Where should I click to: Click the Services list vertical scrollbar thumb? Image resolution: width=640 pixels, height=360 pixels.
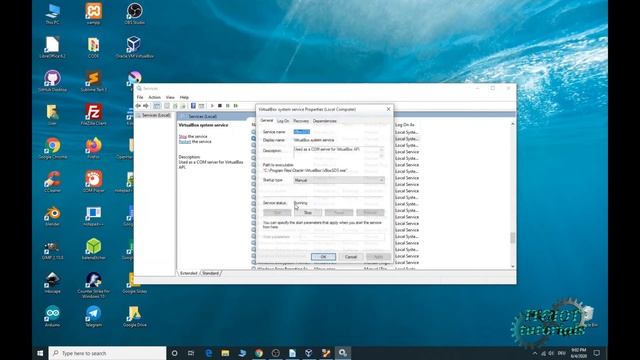[x=513, y=238]
